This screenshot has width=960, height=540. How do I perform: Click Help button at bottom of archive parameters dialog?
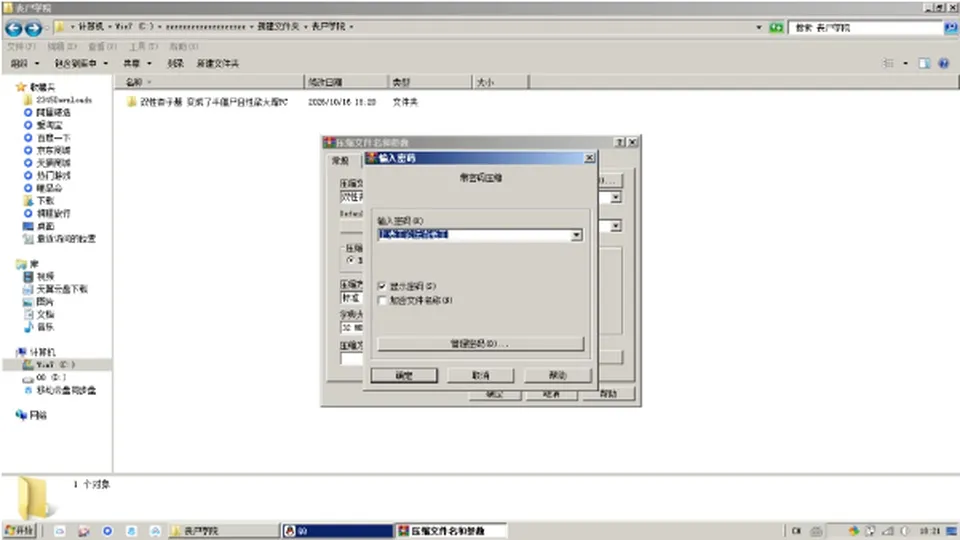click(x=608, y=394)
